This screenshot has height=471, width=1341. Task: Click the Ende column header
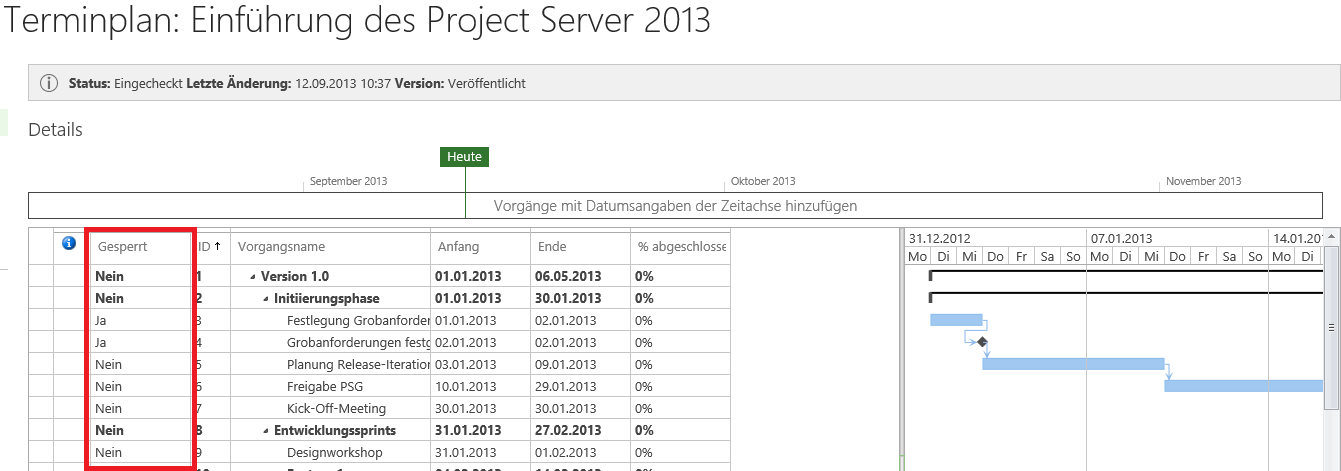tap(552, 246)
